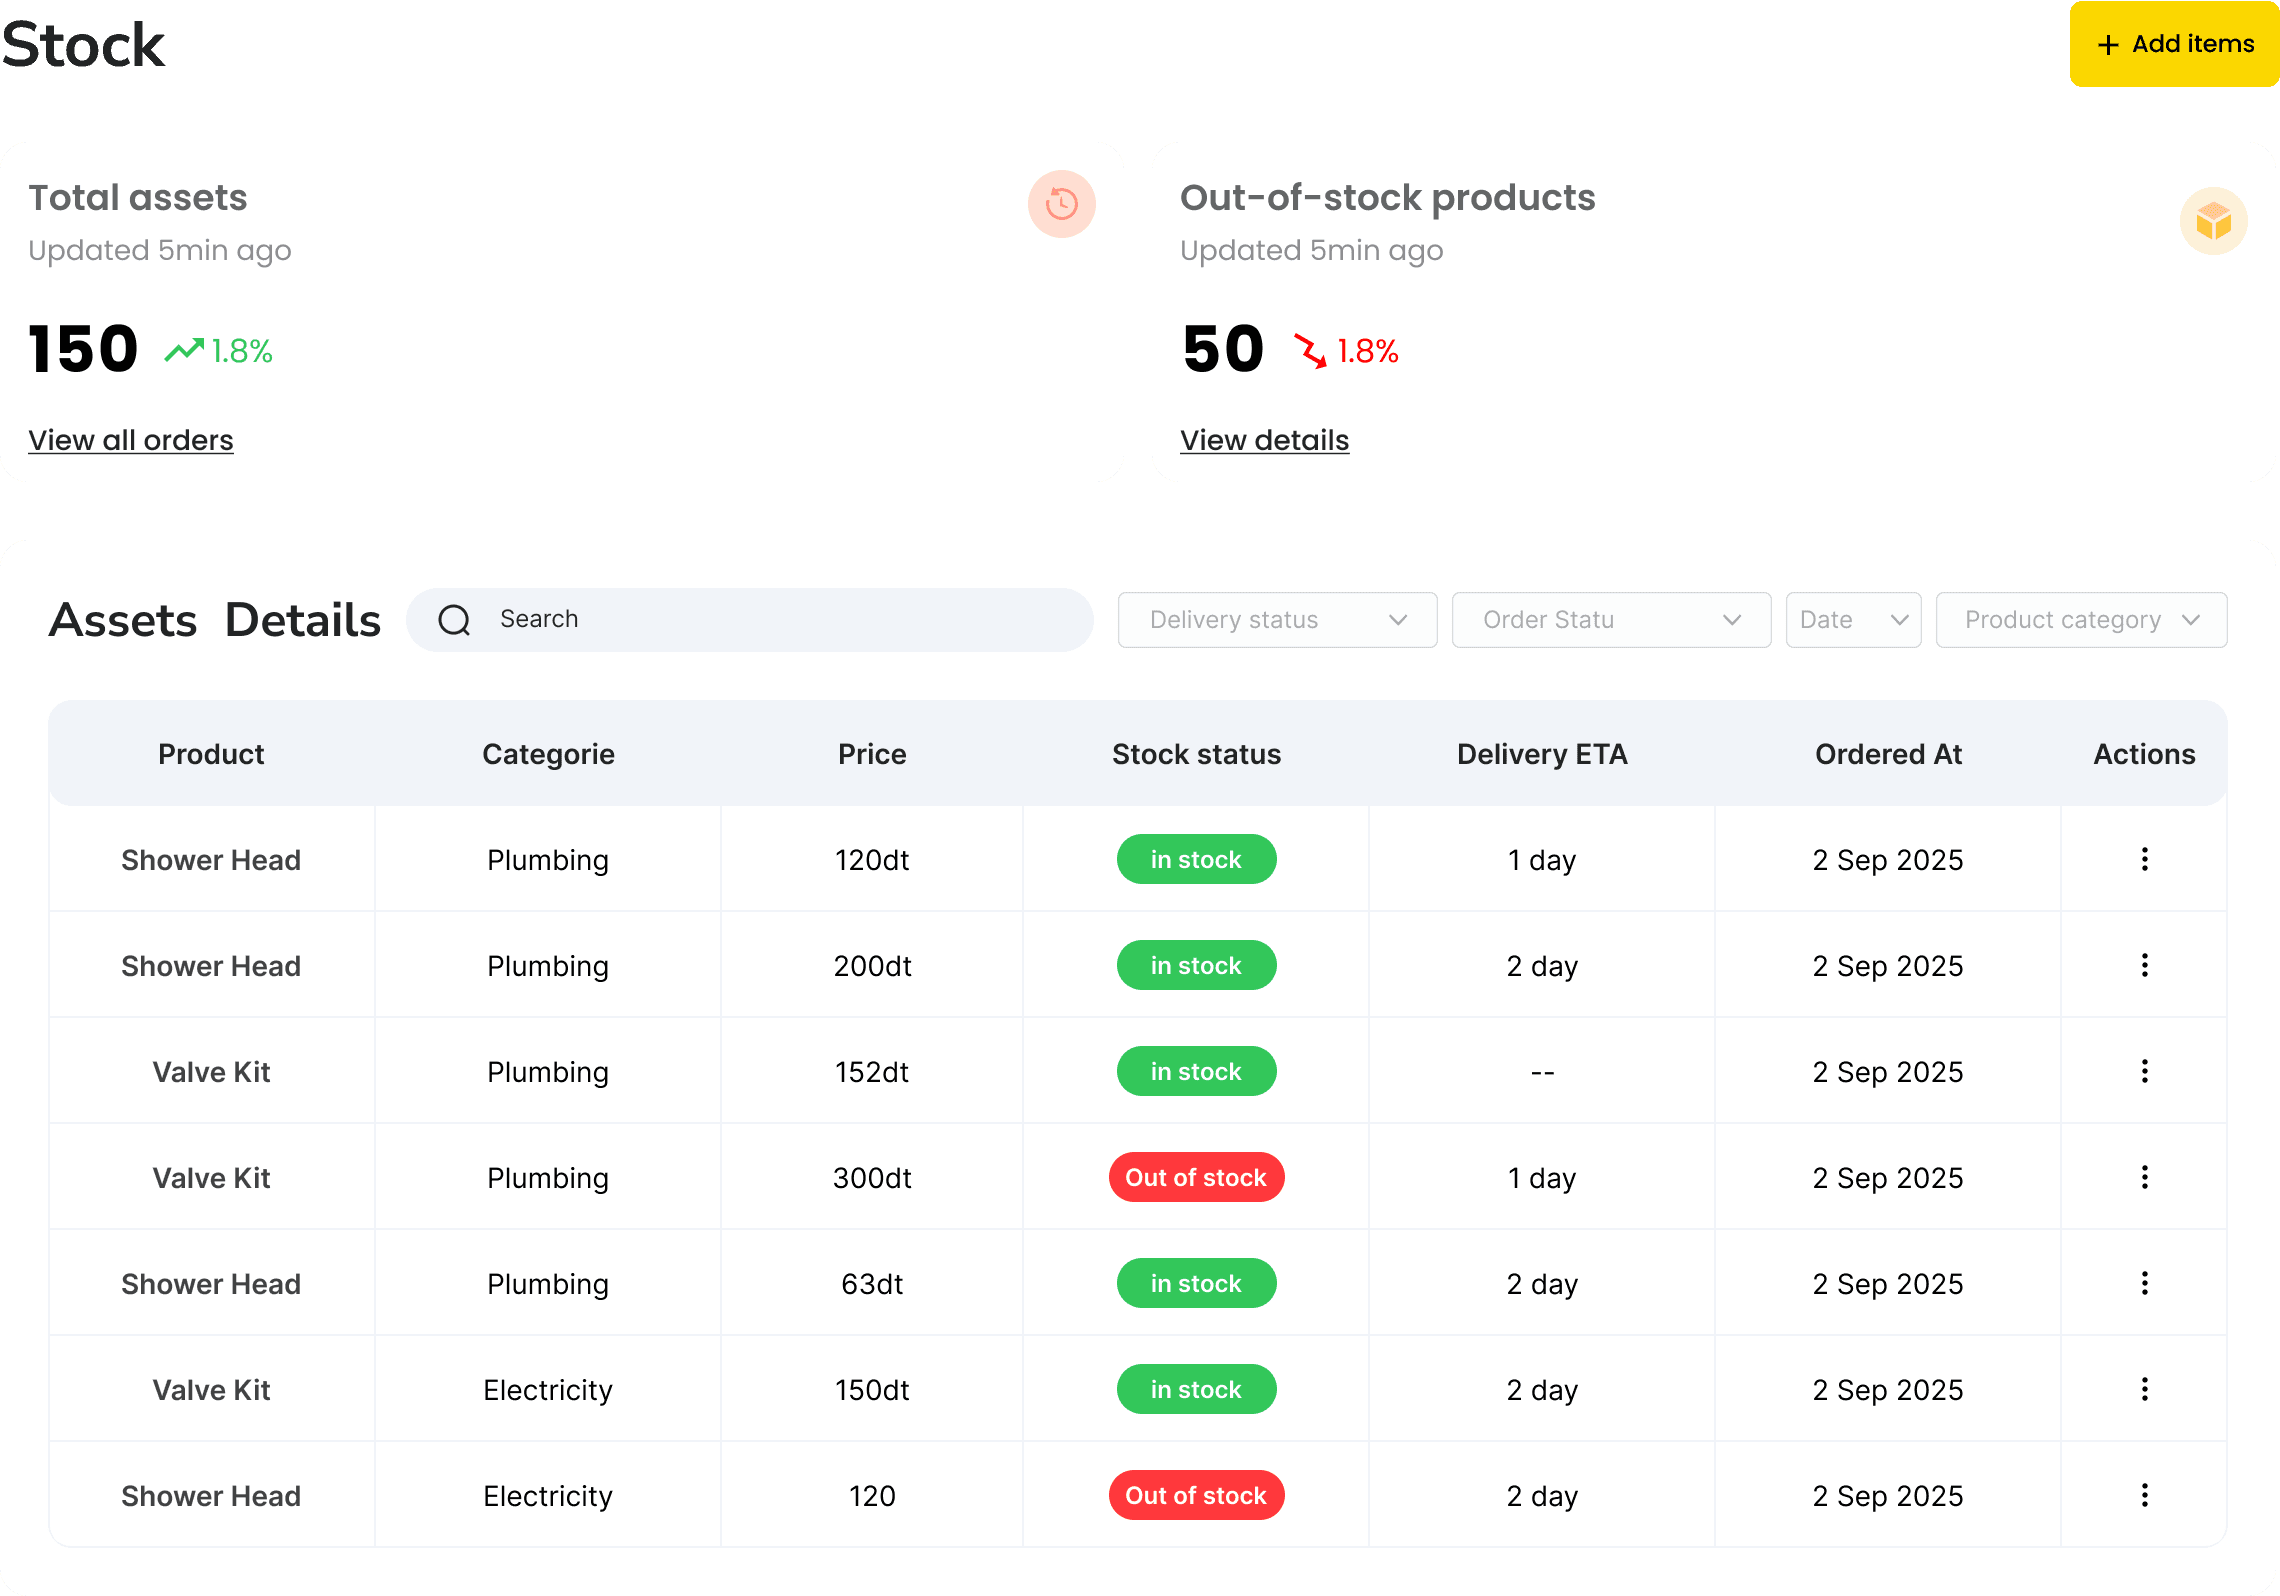This screenshot has height=1596, width=2280.
Task: Expand the Order Statu dropdown
Action: click(x=1611, y=620)
